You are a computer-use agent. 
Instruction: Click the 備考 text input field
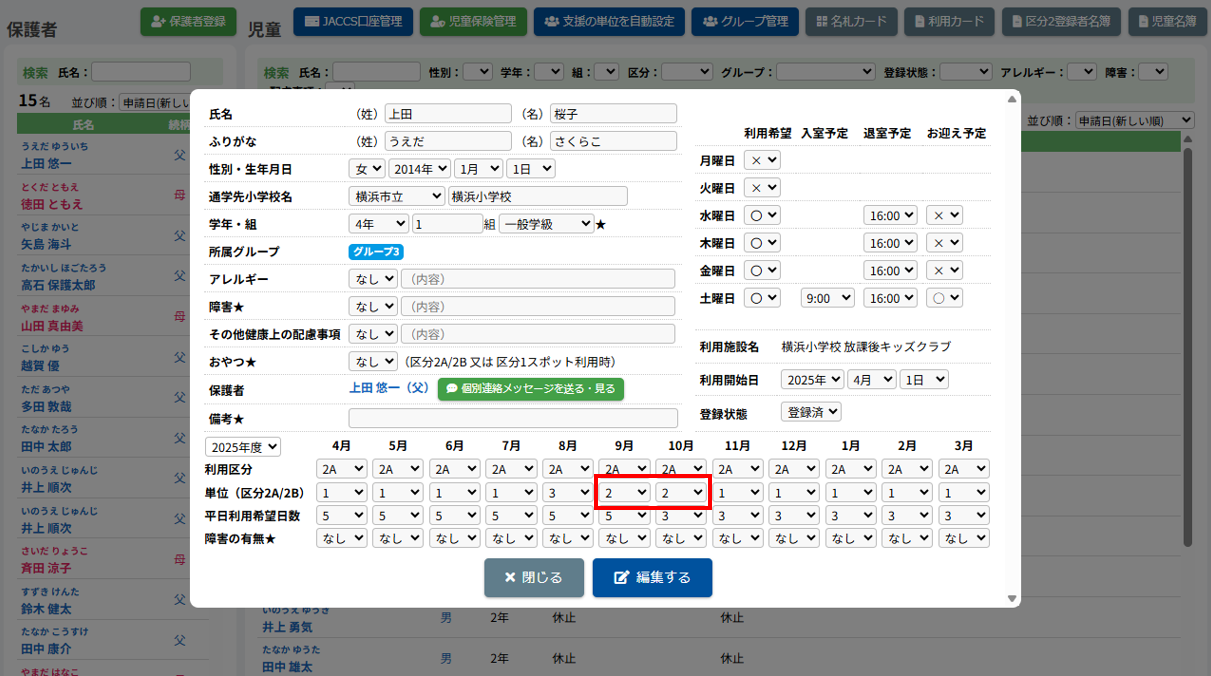[x=512, y=418]
